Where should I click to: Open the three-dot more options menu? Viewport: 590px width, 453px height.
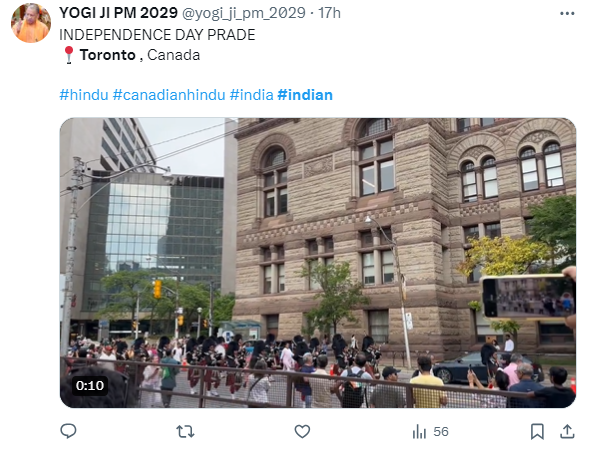567,14
